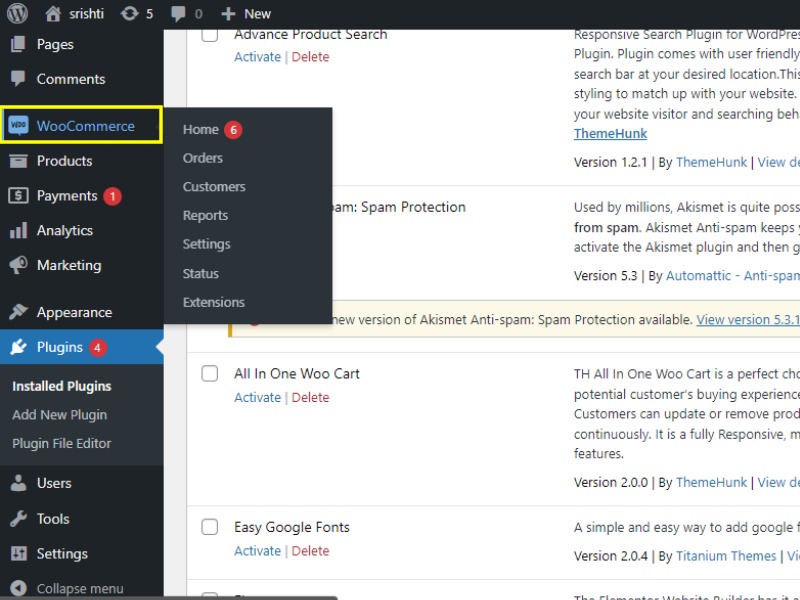Click the WooCommerce logo icon
The width and height of the screenshot is (800, 600).
pos(18,125)
